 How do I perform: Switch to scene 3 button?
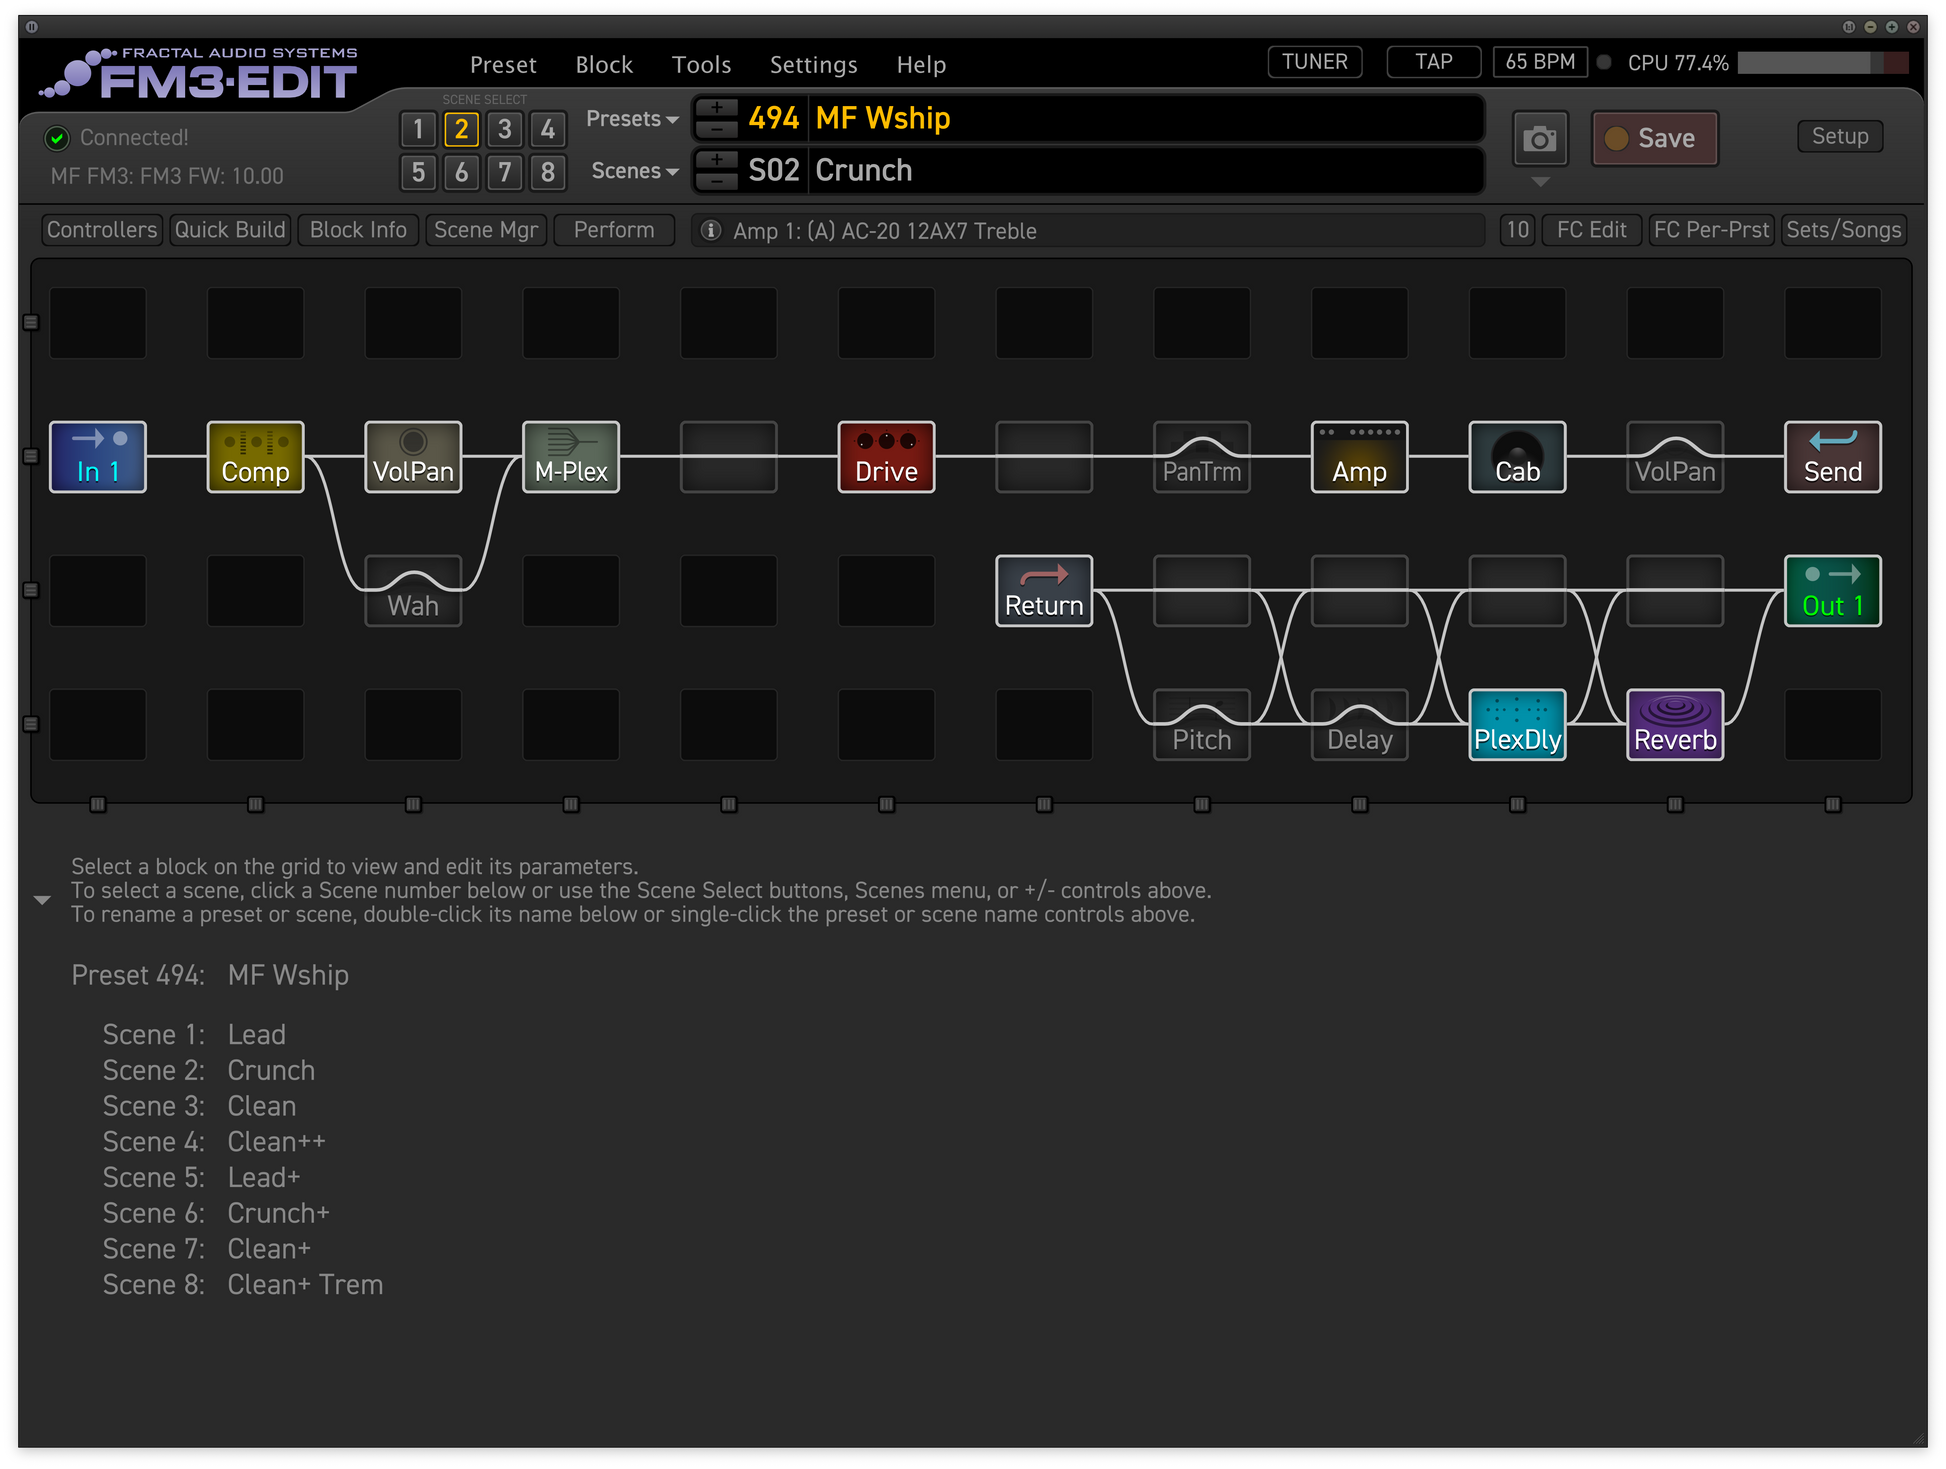[505, 129]
